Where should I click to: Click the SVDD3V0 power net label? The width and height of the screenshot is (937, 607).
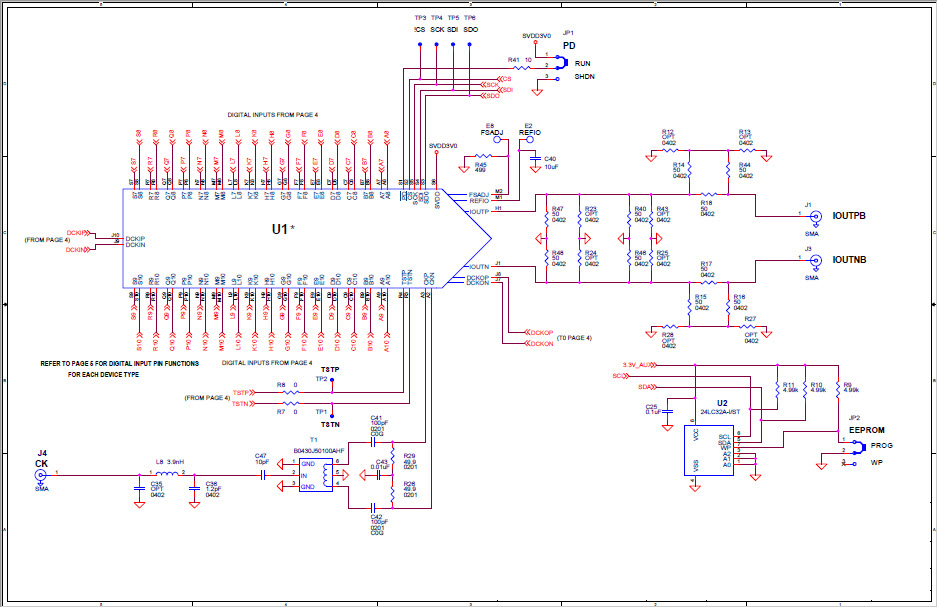pos(537,34)
